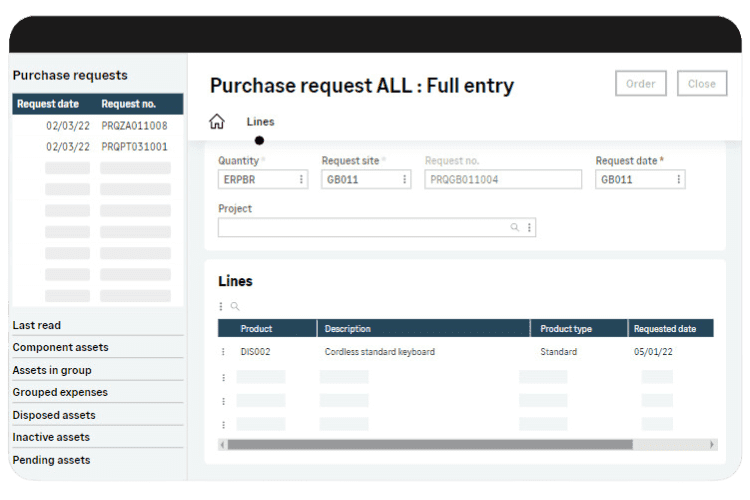750x500 pixels.
Task: Open the Project field three-dot menu
Action: (x=530, y=228)
